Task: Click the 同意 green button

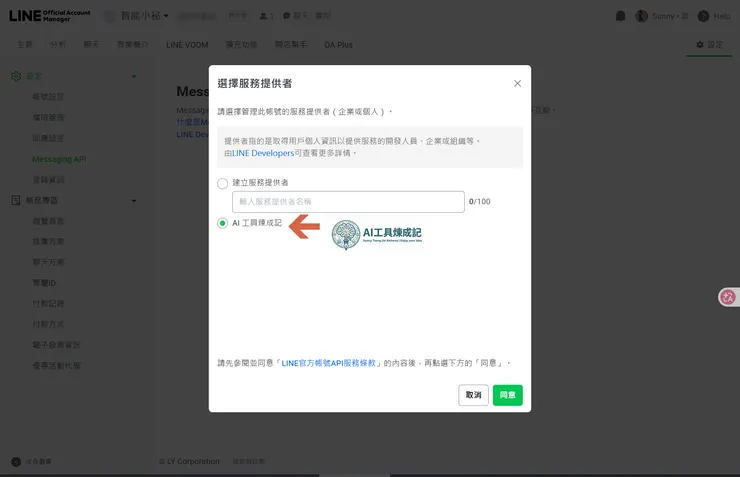Action: pyautogui.click(x=508, y=395)
